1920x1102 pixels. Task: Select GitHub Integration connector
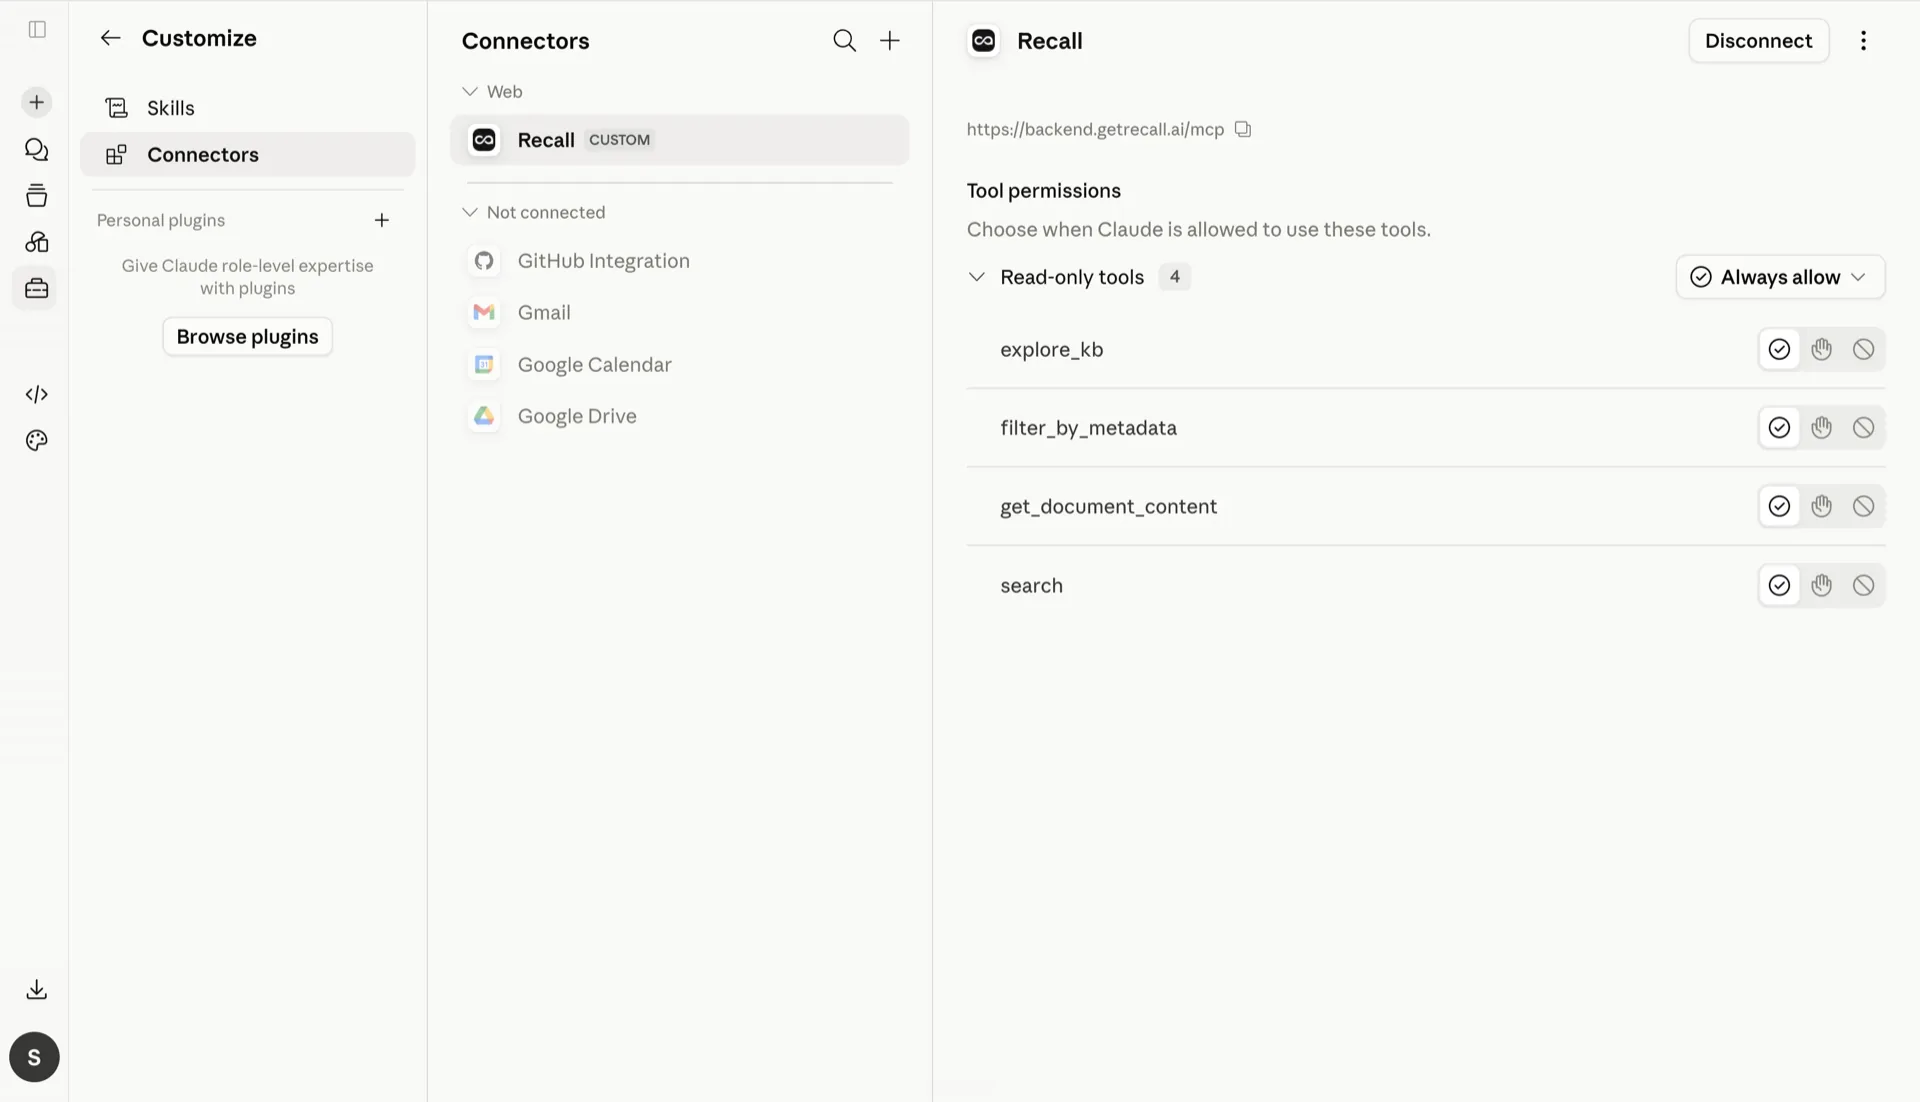(x=679, y=261)
